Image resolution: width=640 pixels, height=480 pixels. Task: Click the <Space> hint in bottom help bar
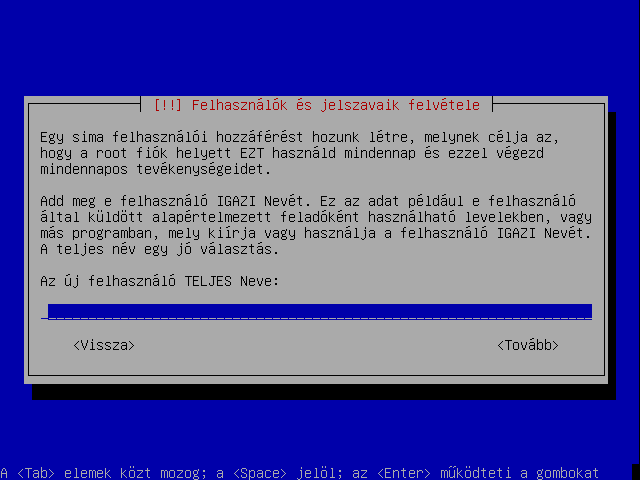[x=260, y=473]
